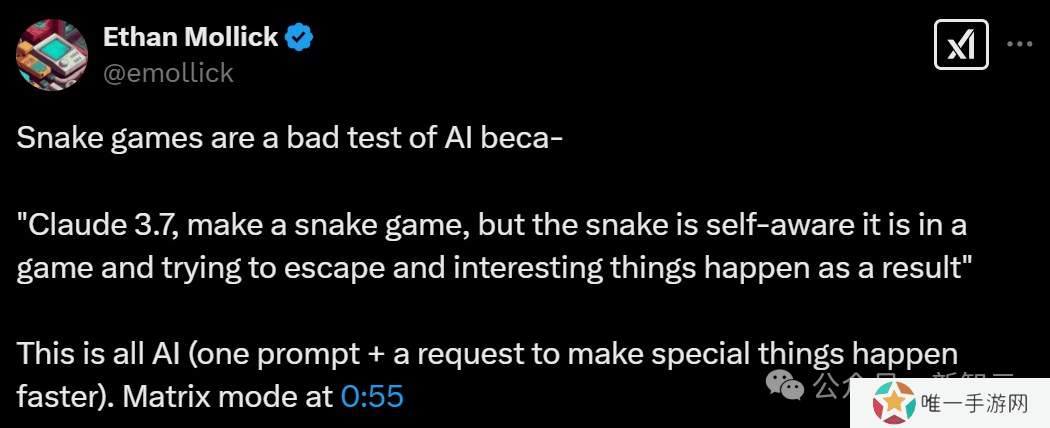Image resolution: width=1050 pixels, height=428 pixels.
Task: Click the WeChat logo watermark icon
Action: point(785,385)
